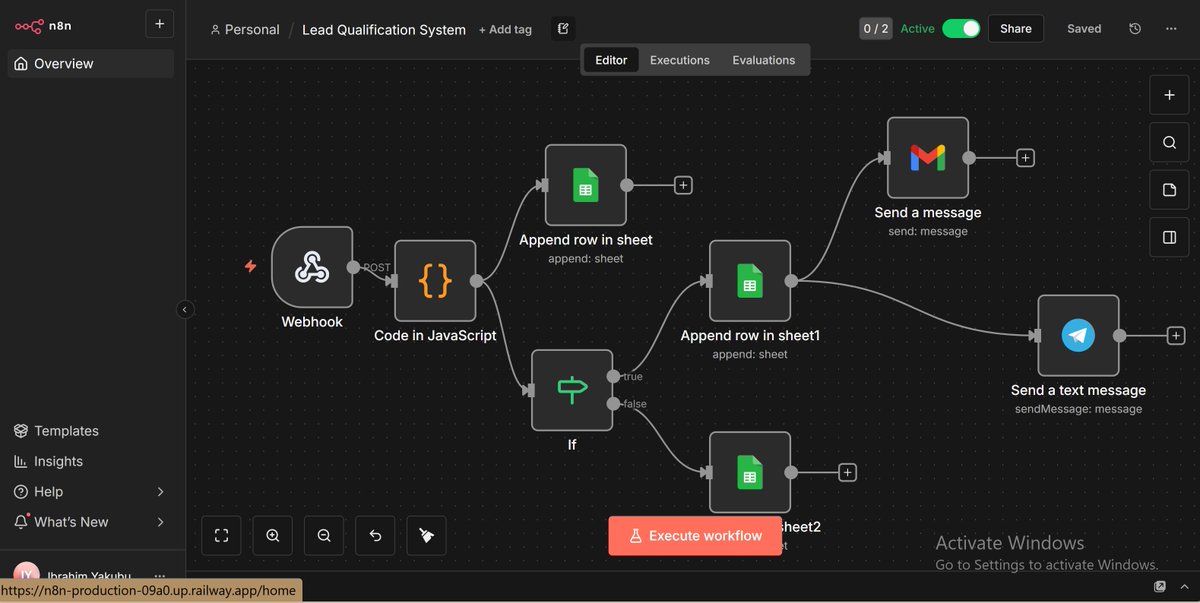The width and height of the screenshot is (1200, 603).
Task: Zoom in on the canvas
Action: [273, 535]
